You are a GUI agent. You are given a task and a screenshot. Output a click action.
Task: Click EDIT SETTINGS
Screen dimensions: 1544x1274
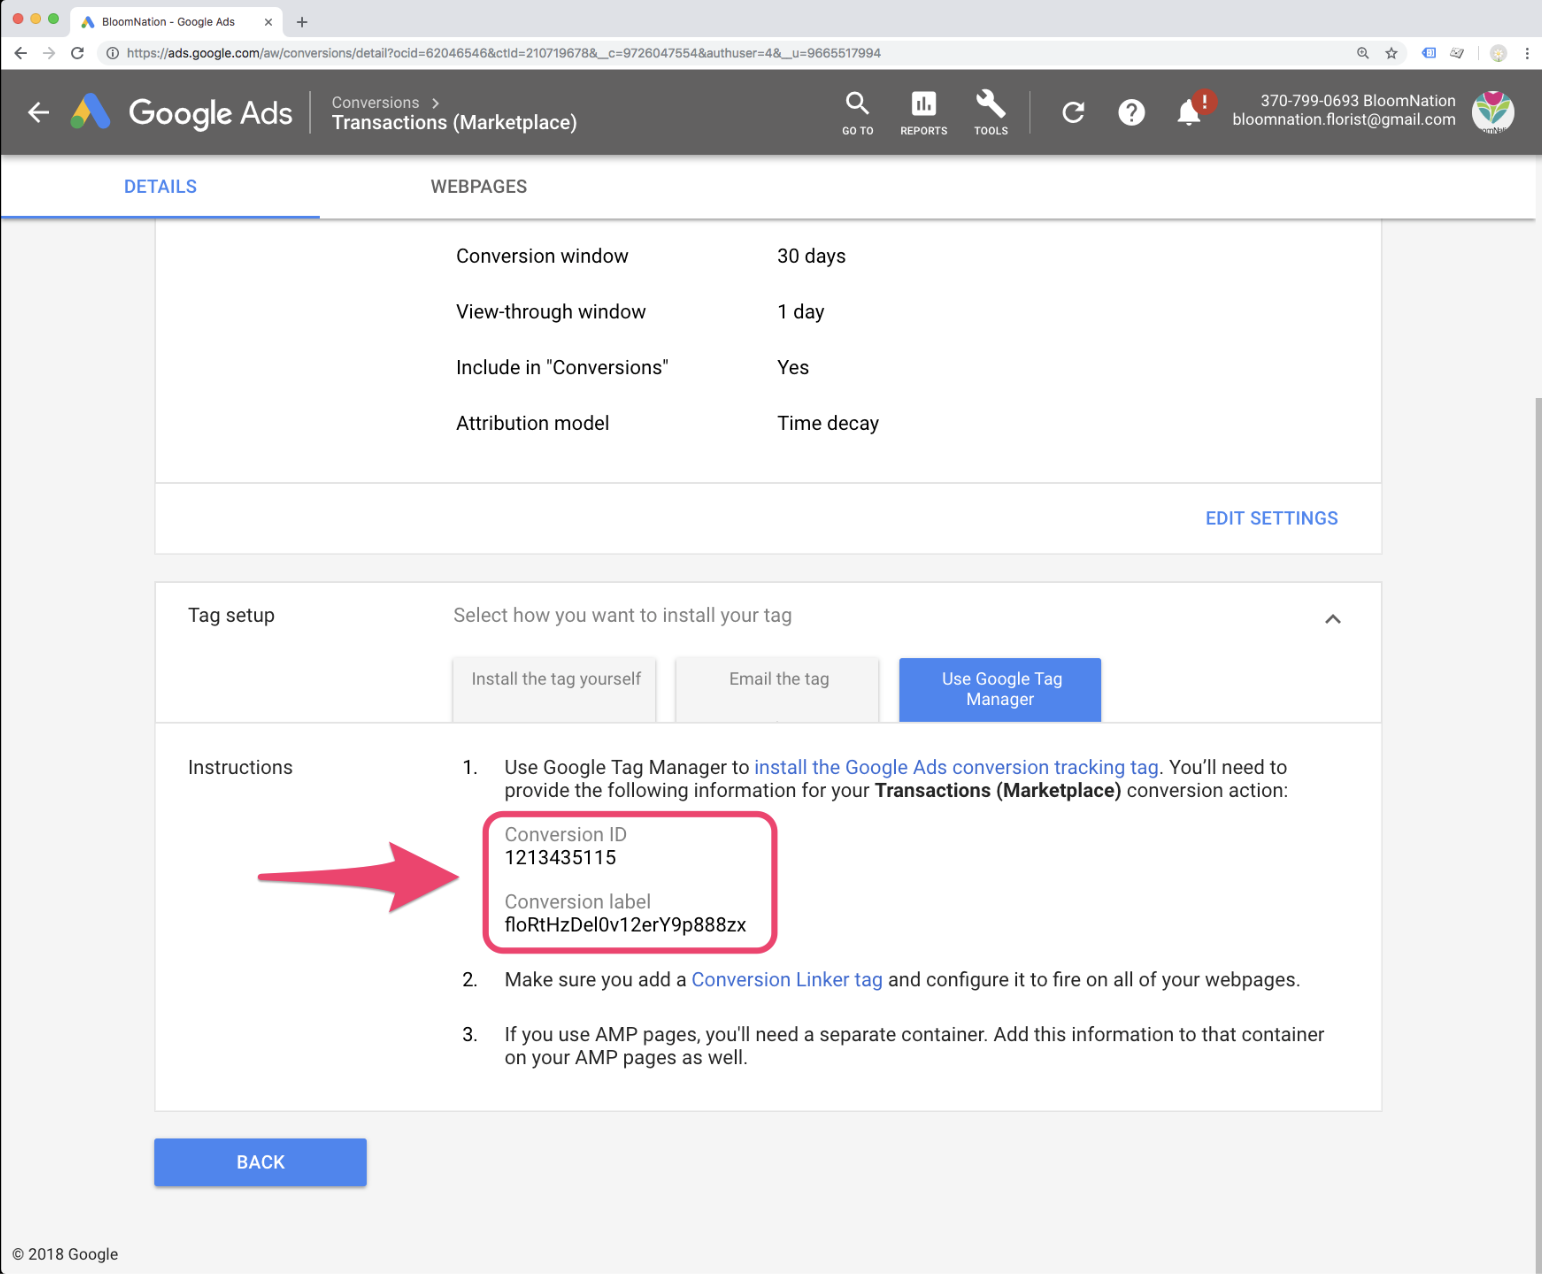(1271, 518)
